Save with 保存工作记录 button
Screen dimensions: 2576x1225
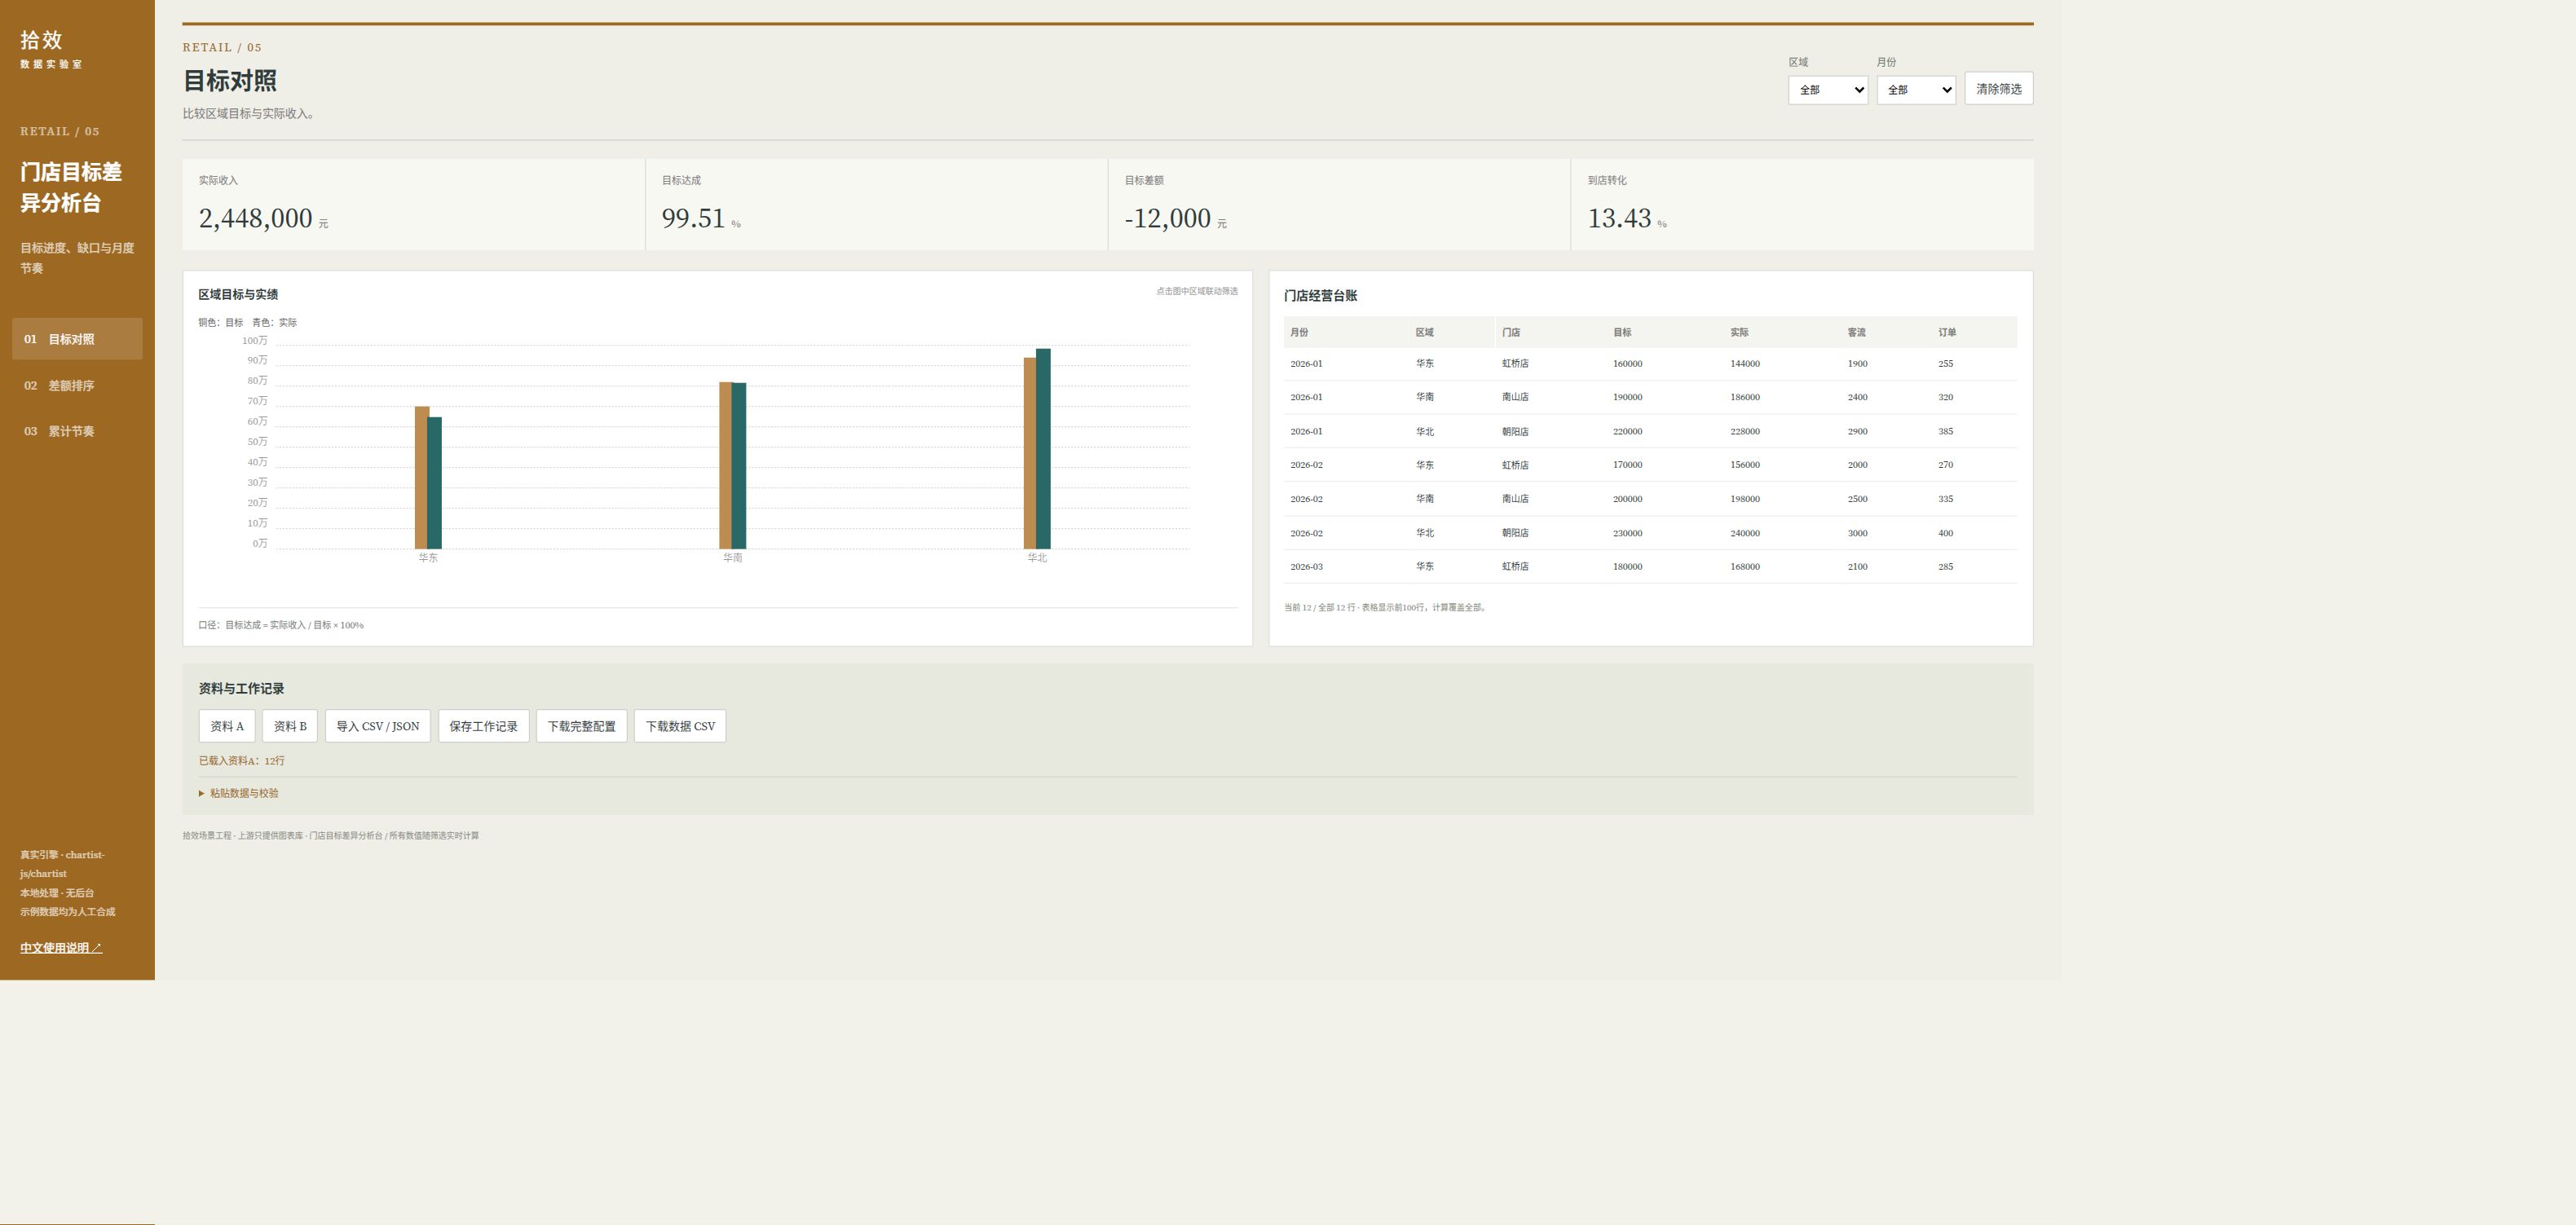(483, 726)
